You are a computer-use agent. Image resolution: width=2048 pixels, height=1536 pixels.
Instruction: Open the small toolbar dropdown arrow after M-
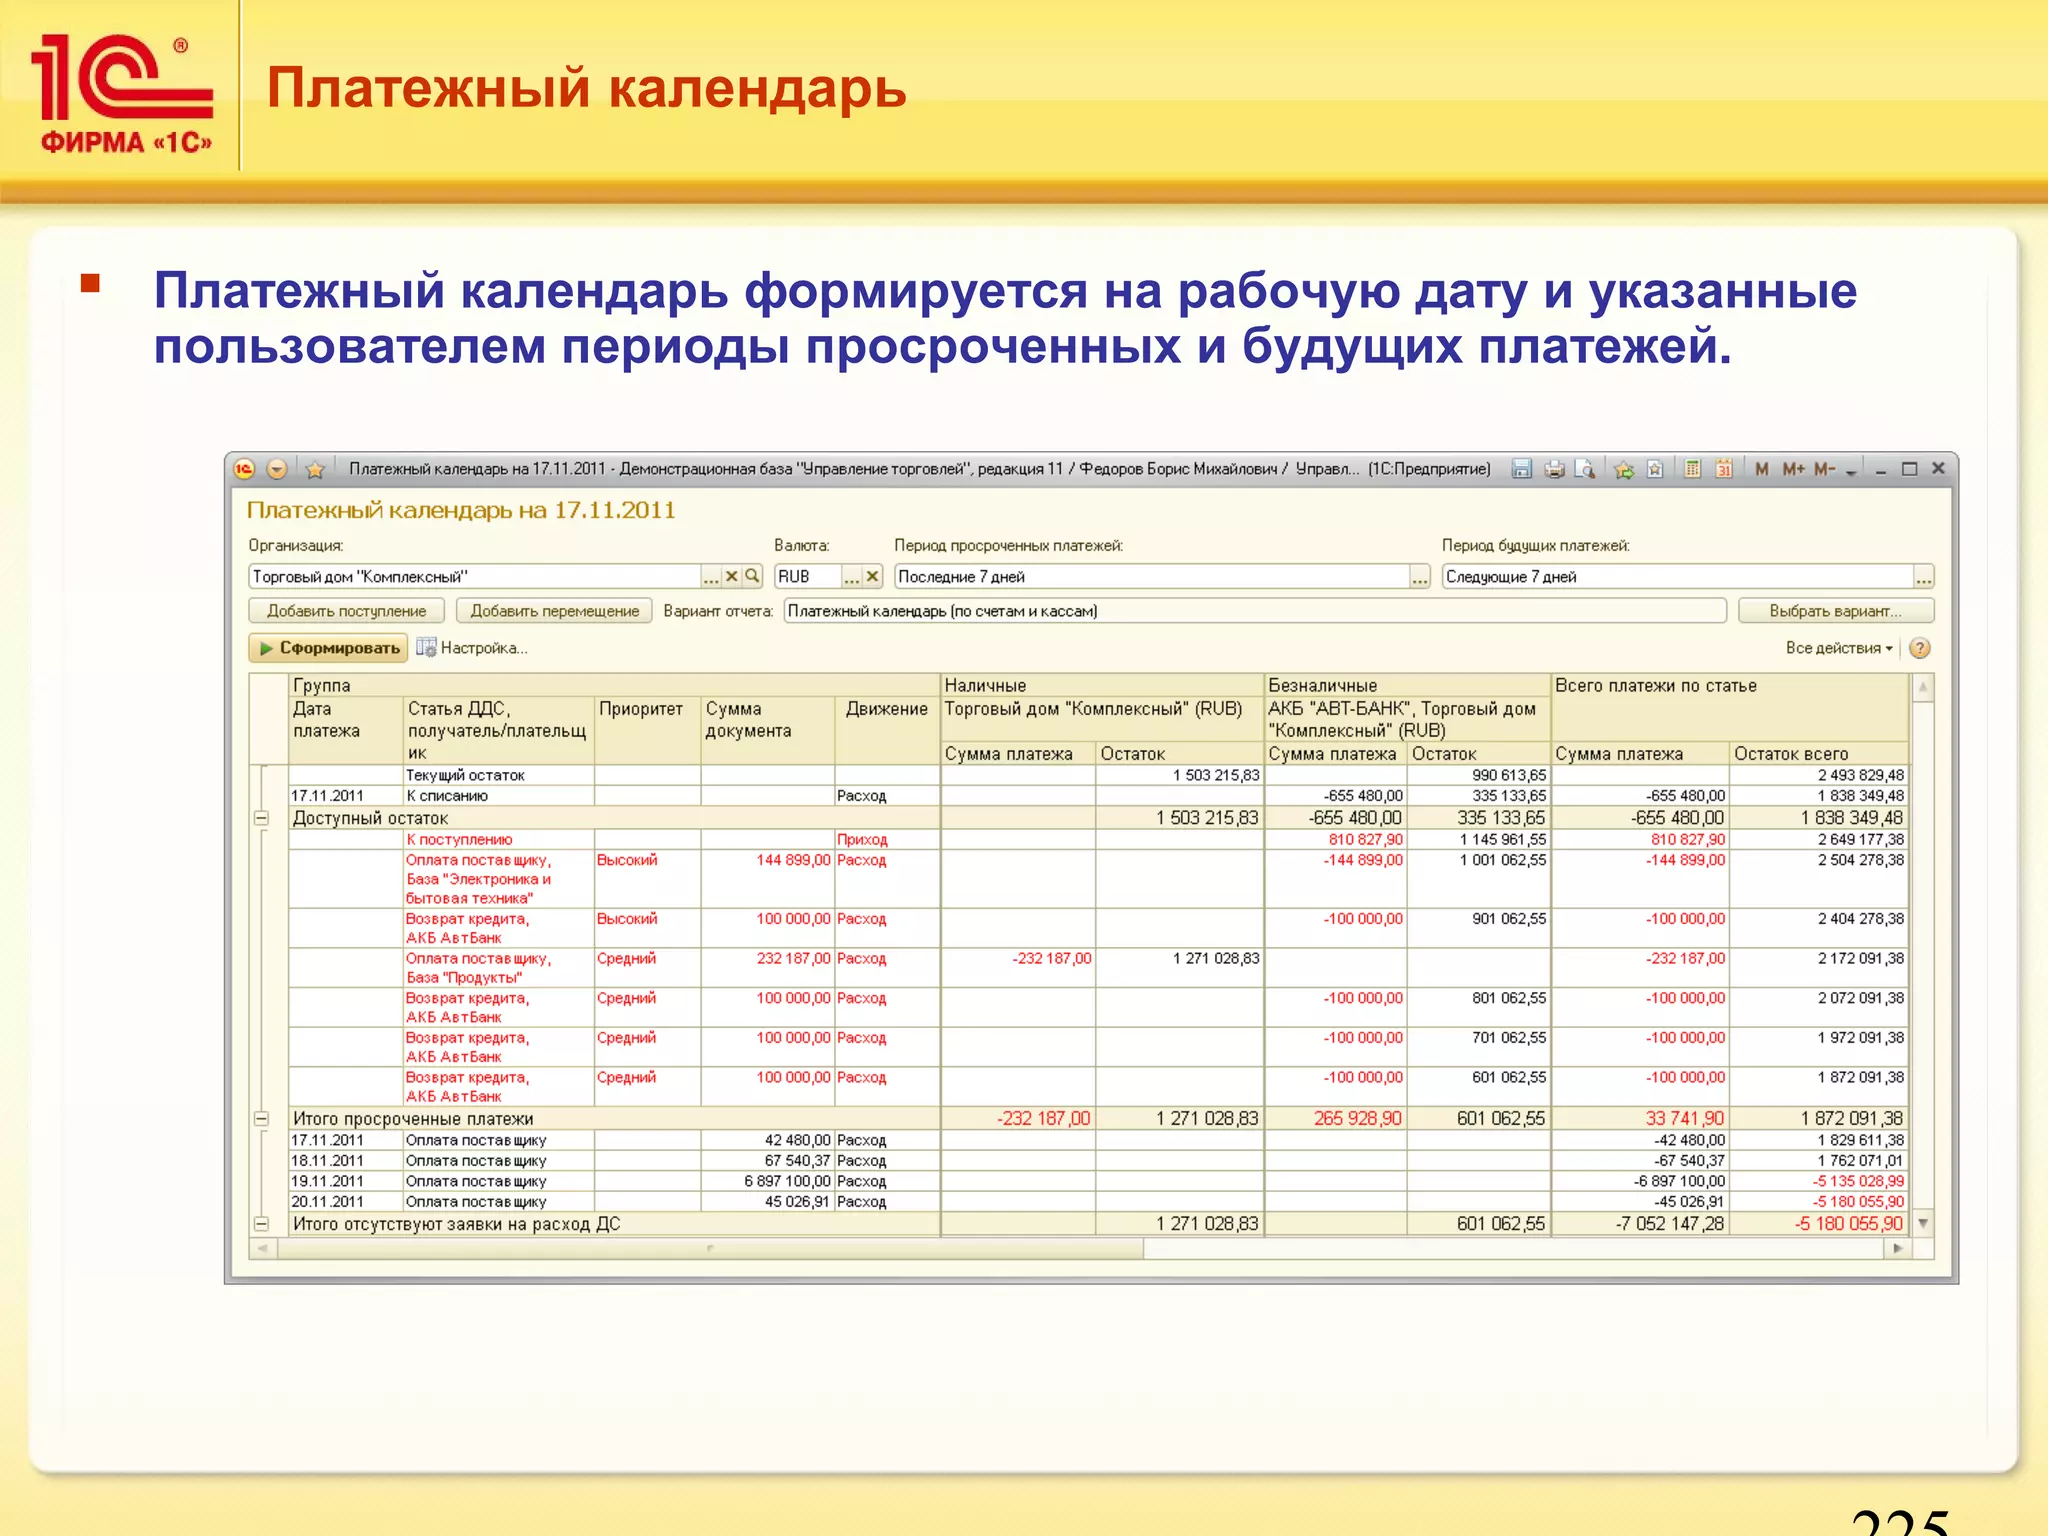(1851, 471)
